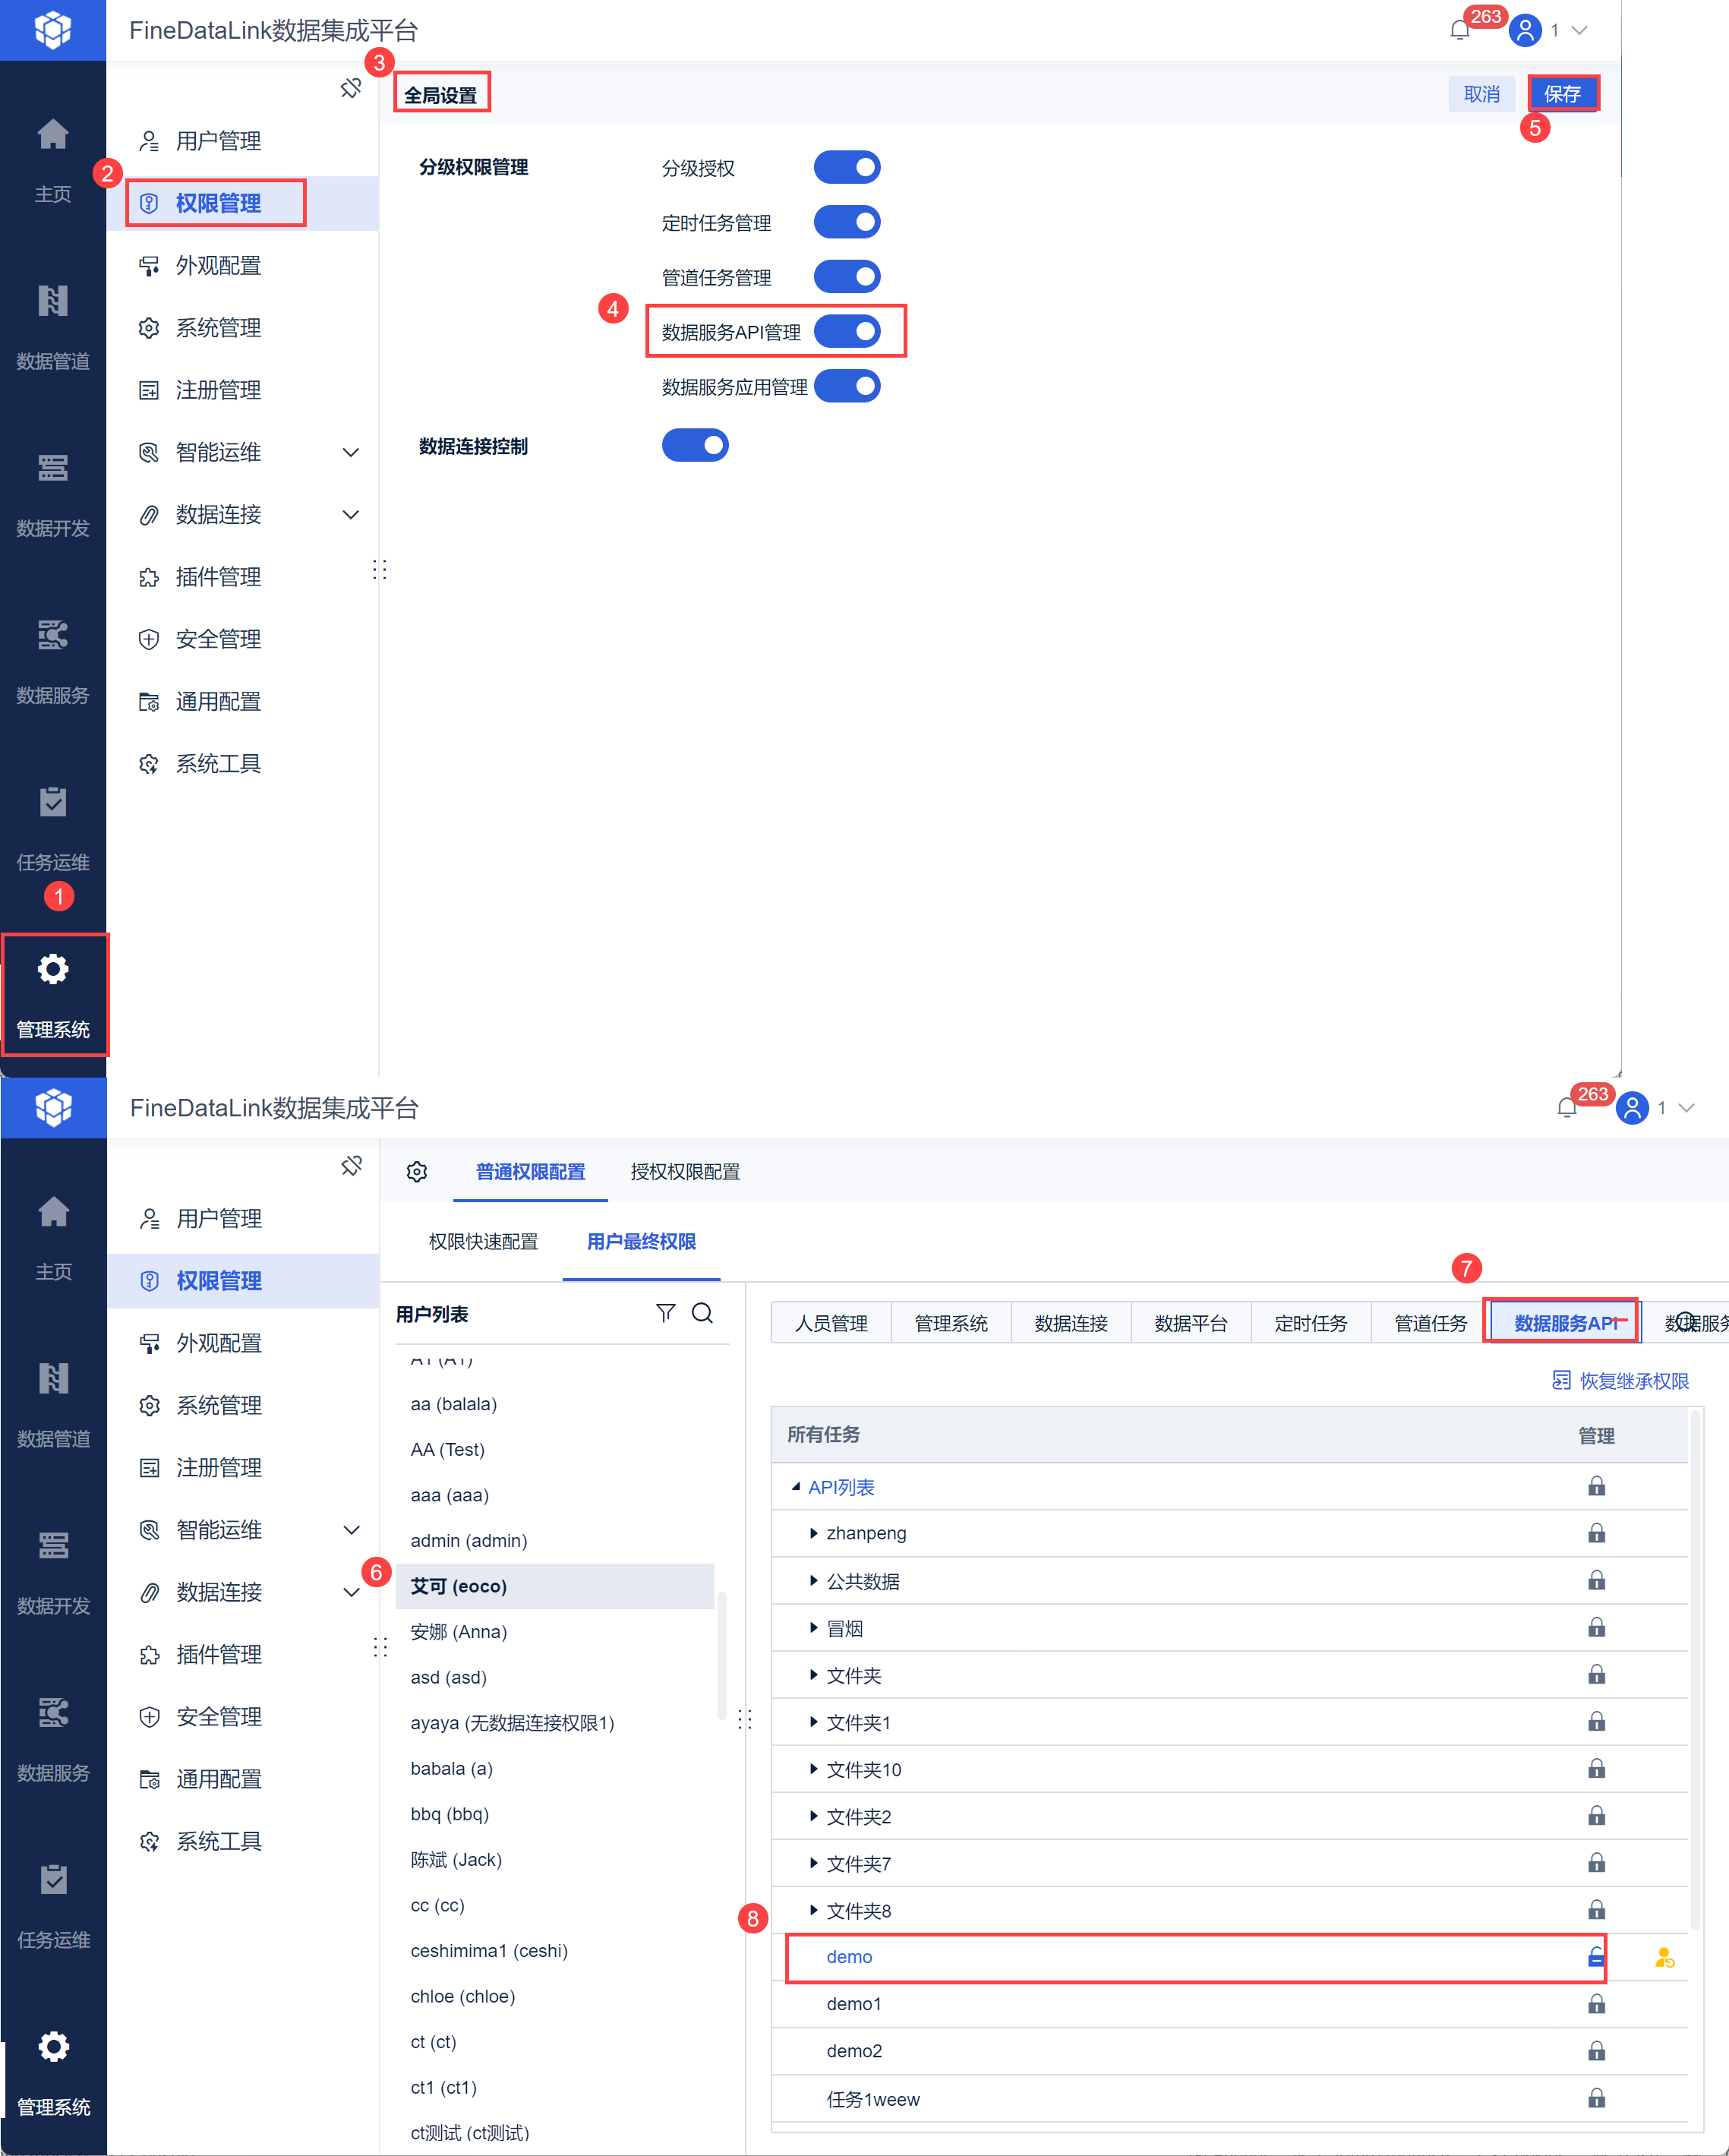1729x2156 pixels.
Task: Select user 安娜 (Anna)
Action: 555,1632
